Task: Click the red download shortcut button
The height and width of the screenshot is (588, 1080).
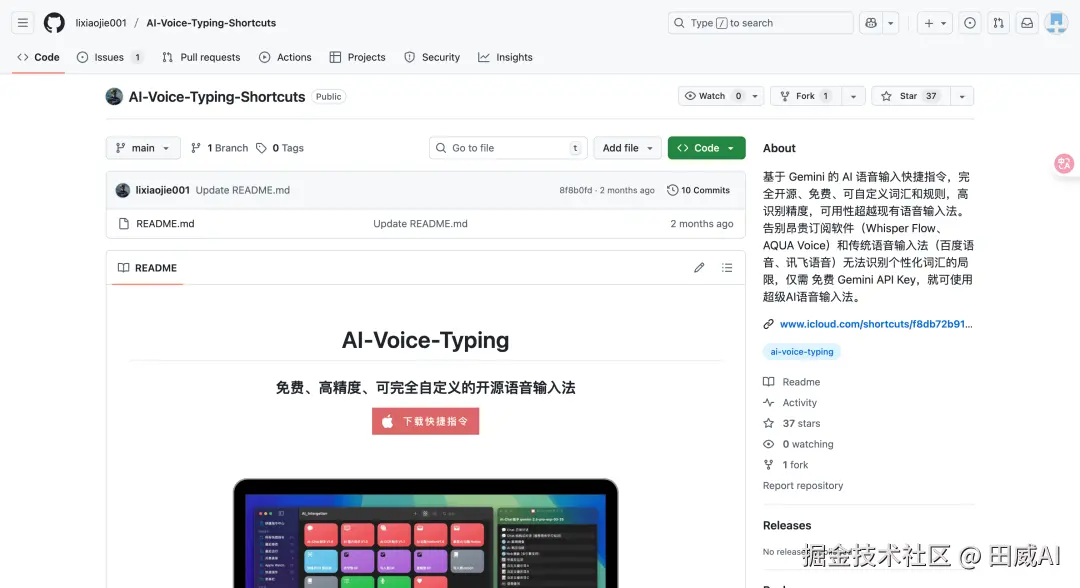Action: tap(426, 421)
